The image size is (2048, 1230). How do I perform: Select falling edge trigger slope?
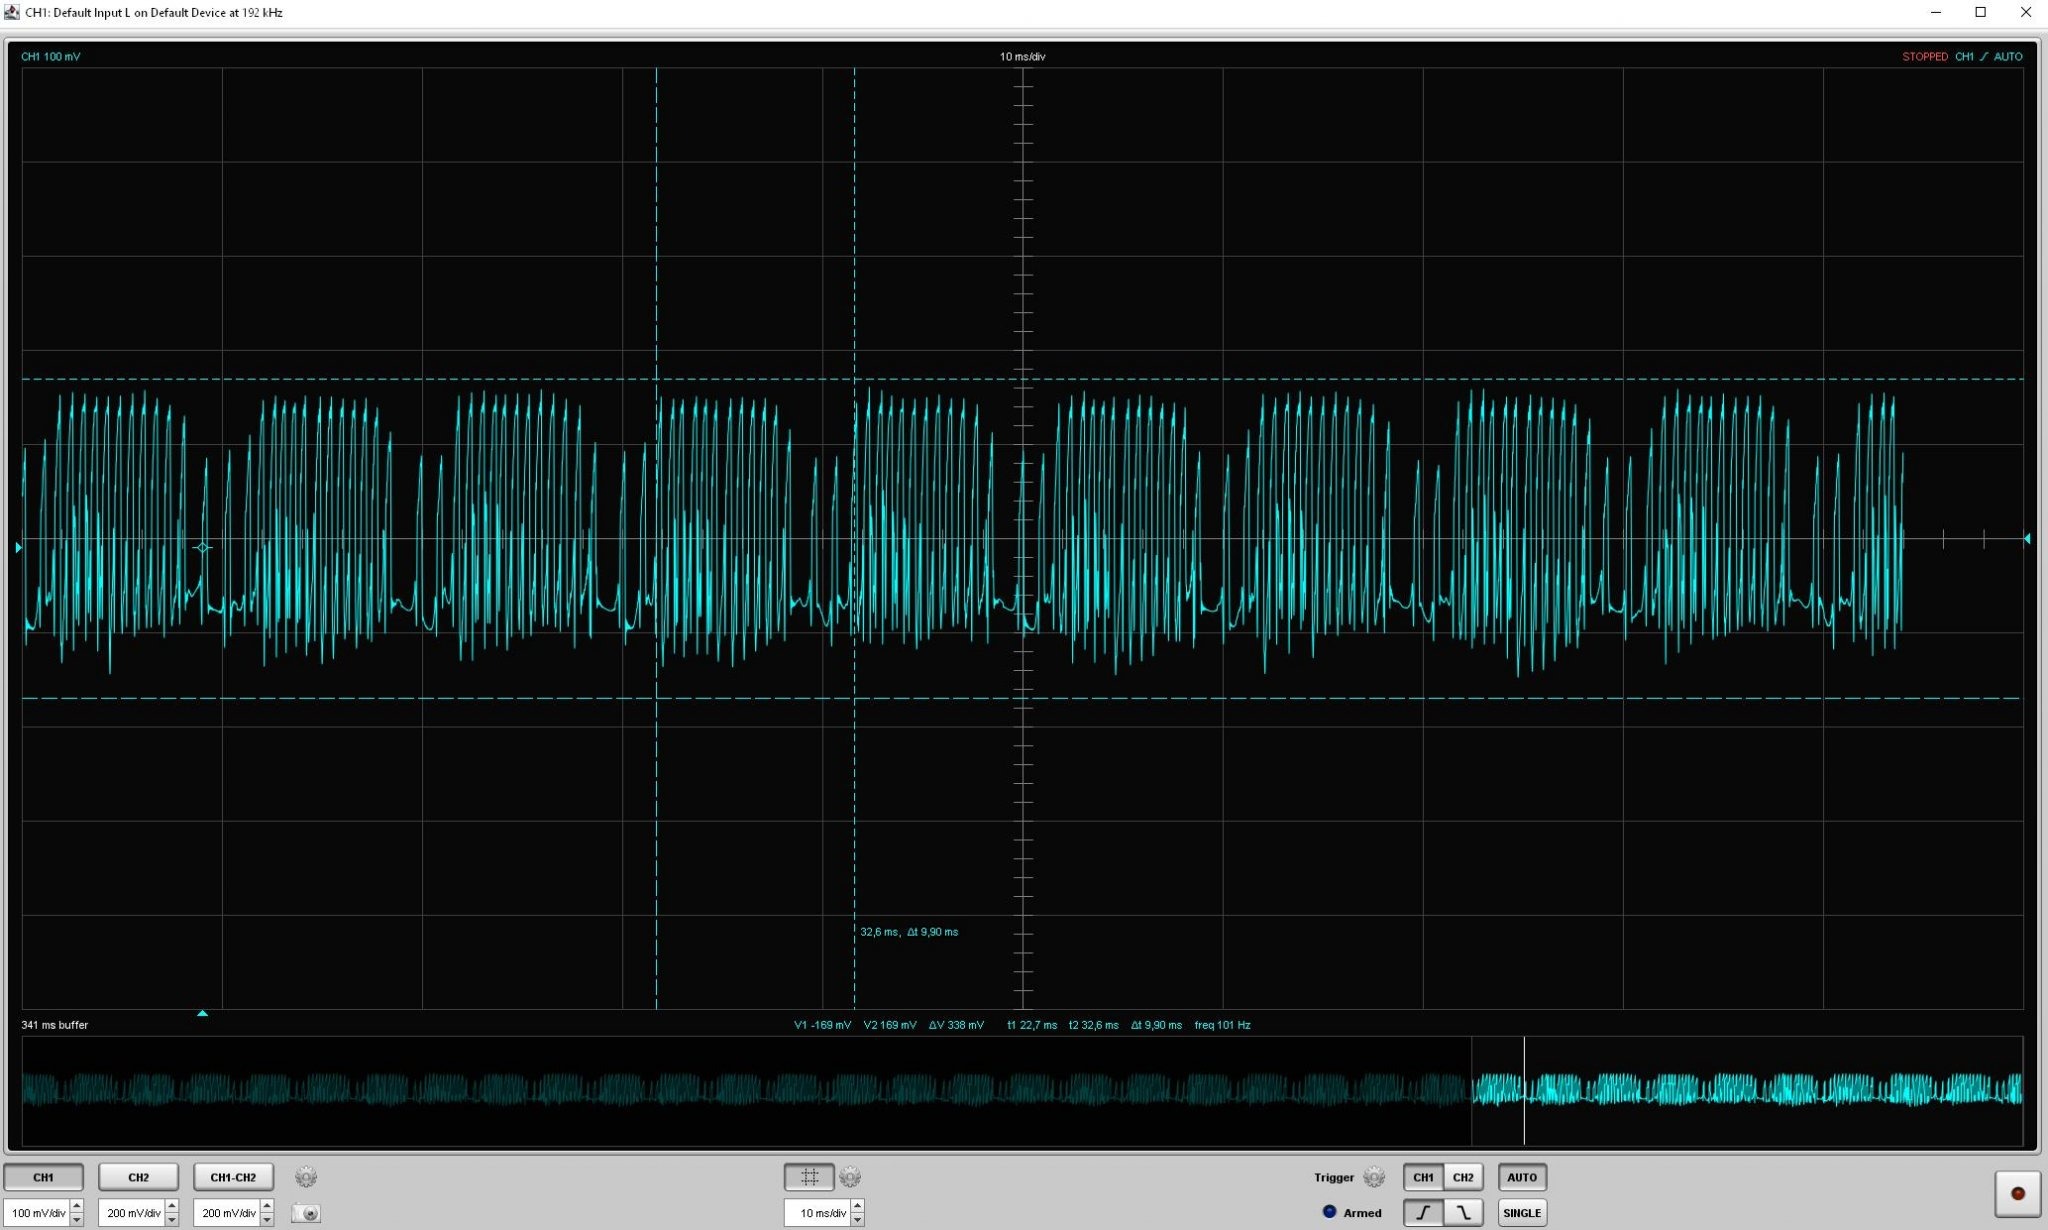point(1463,1213)
